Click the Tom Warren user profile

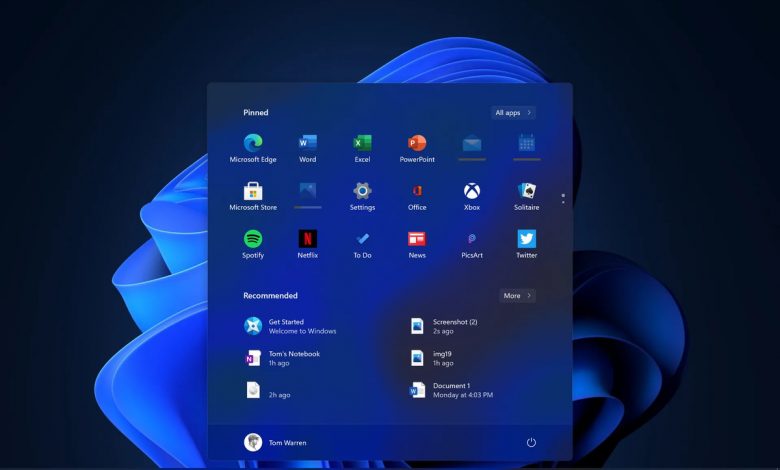tap(276, 442)
